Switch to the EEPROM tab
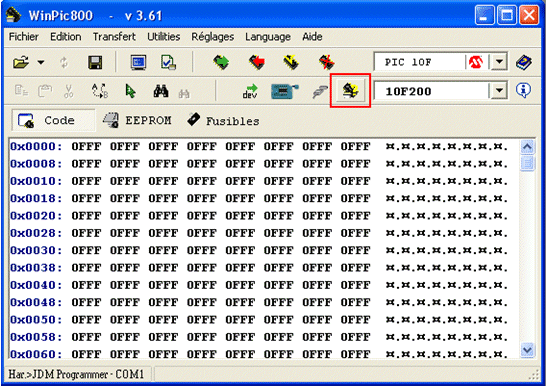 tap(137, 120)
